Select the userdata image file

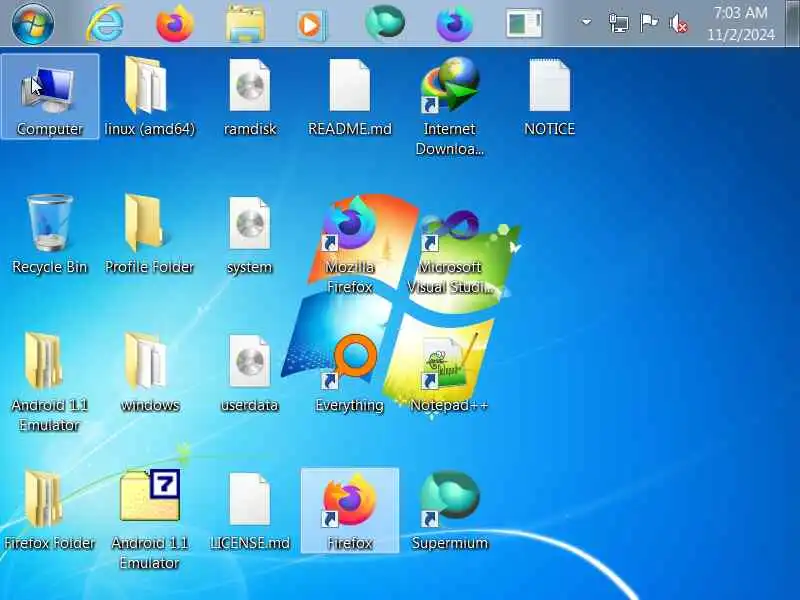click(x=249, y=372)
